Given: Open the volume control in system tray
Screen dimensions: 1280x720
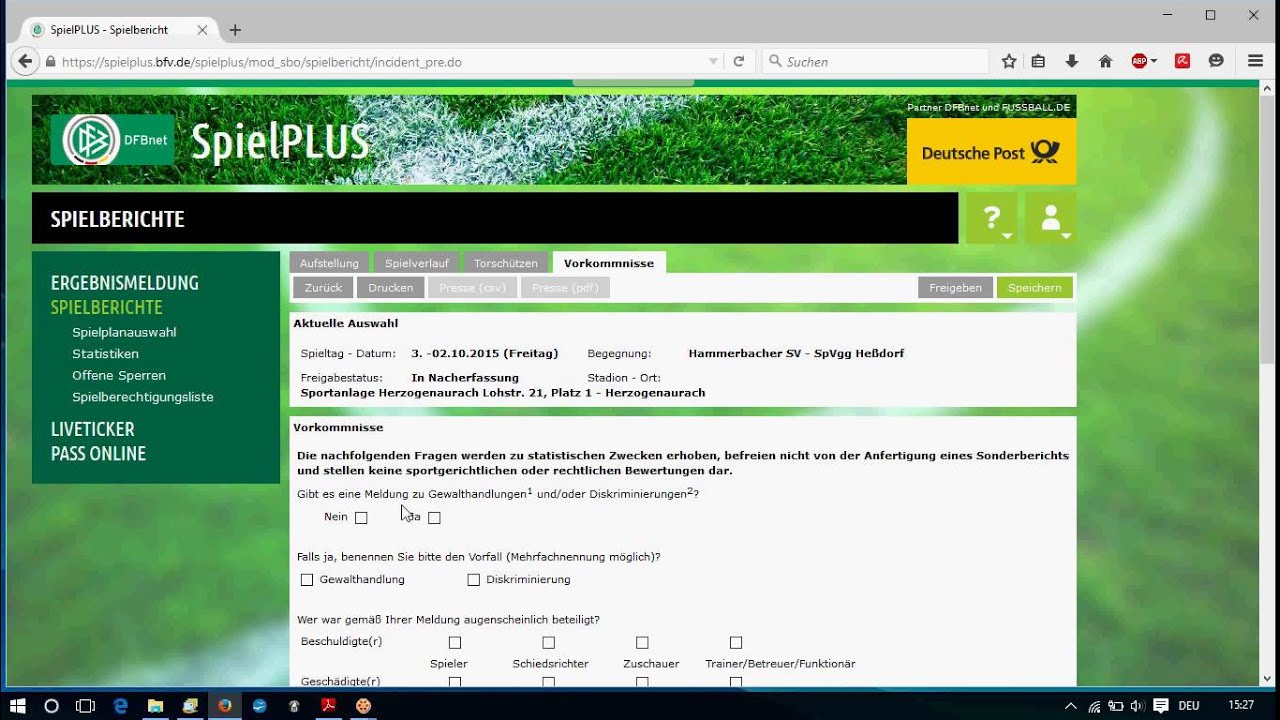Looking at the screenshot, I should click(1137, 705).
